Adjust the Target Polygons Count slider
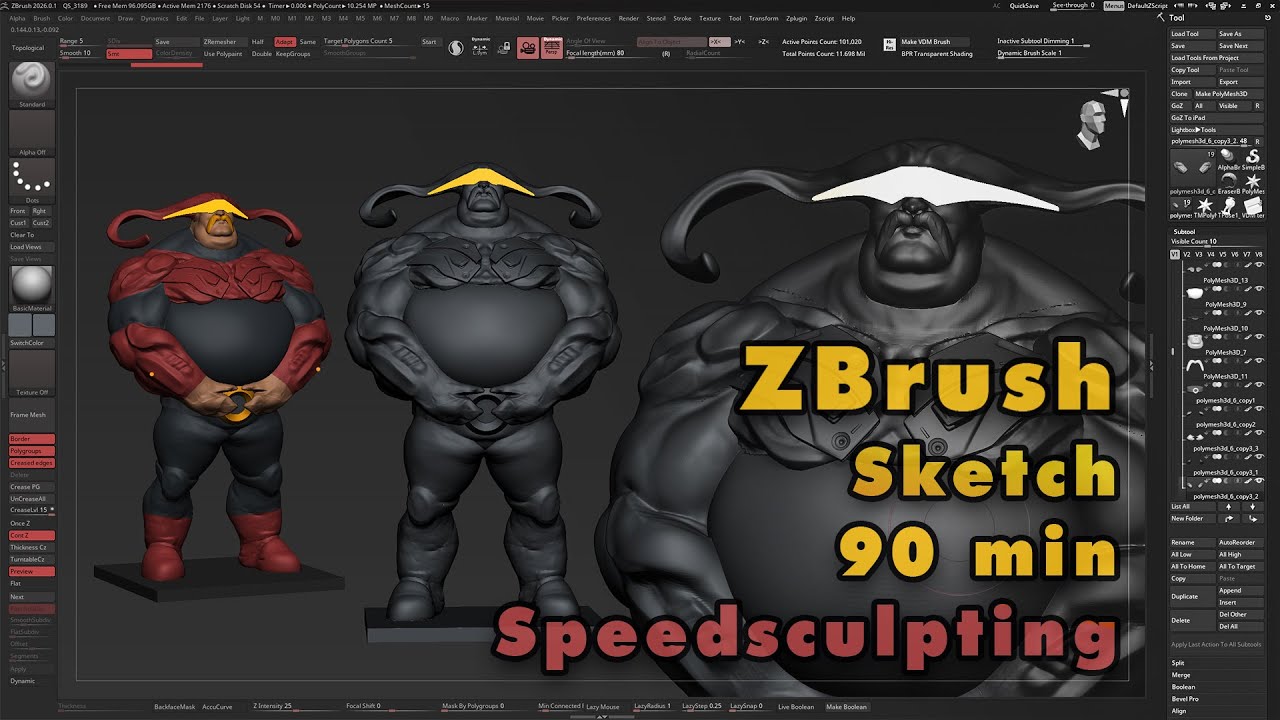Viewport: 1280px width, 720px height. 368,42
